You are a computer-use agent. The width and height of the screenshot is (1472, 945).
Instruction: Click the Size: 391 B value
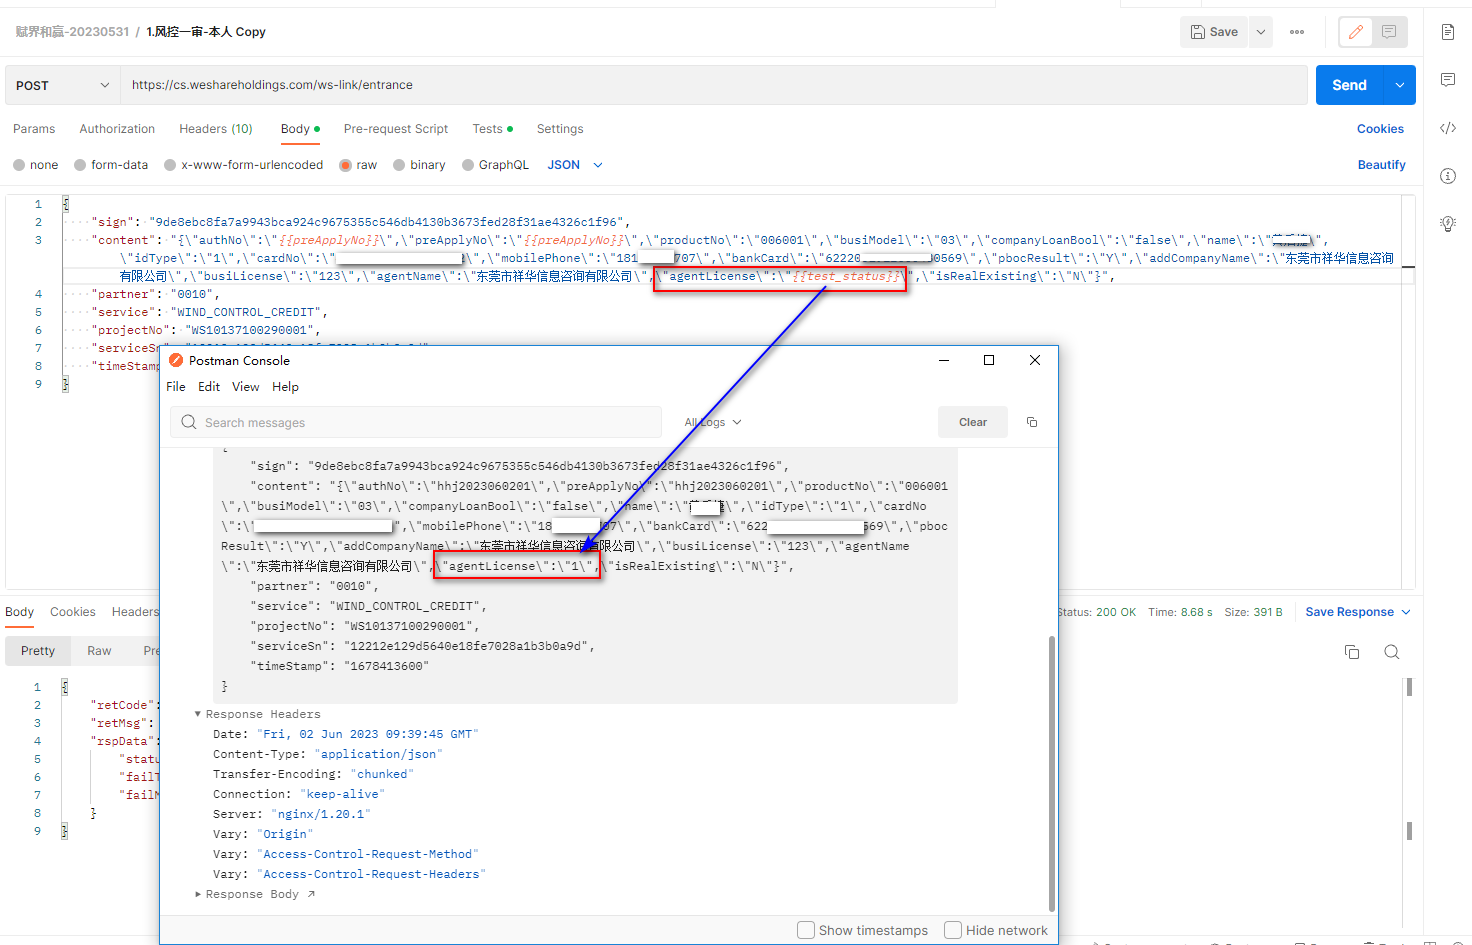(x=1253, y=612)
